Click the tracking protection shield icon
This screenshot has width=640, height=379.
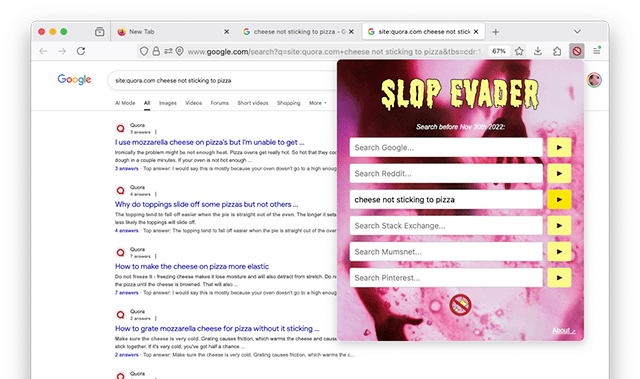144,51
